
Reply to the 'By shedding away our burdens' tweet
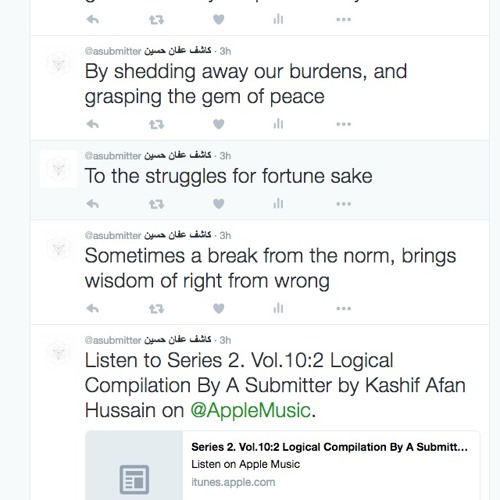tap(93, 124)
